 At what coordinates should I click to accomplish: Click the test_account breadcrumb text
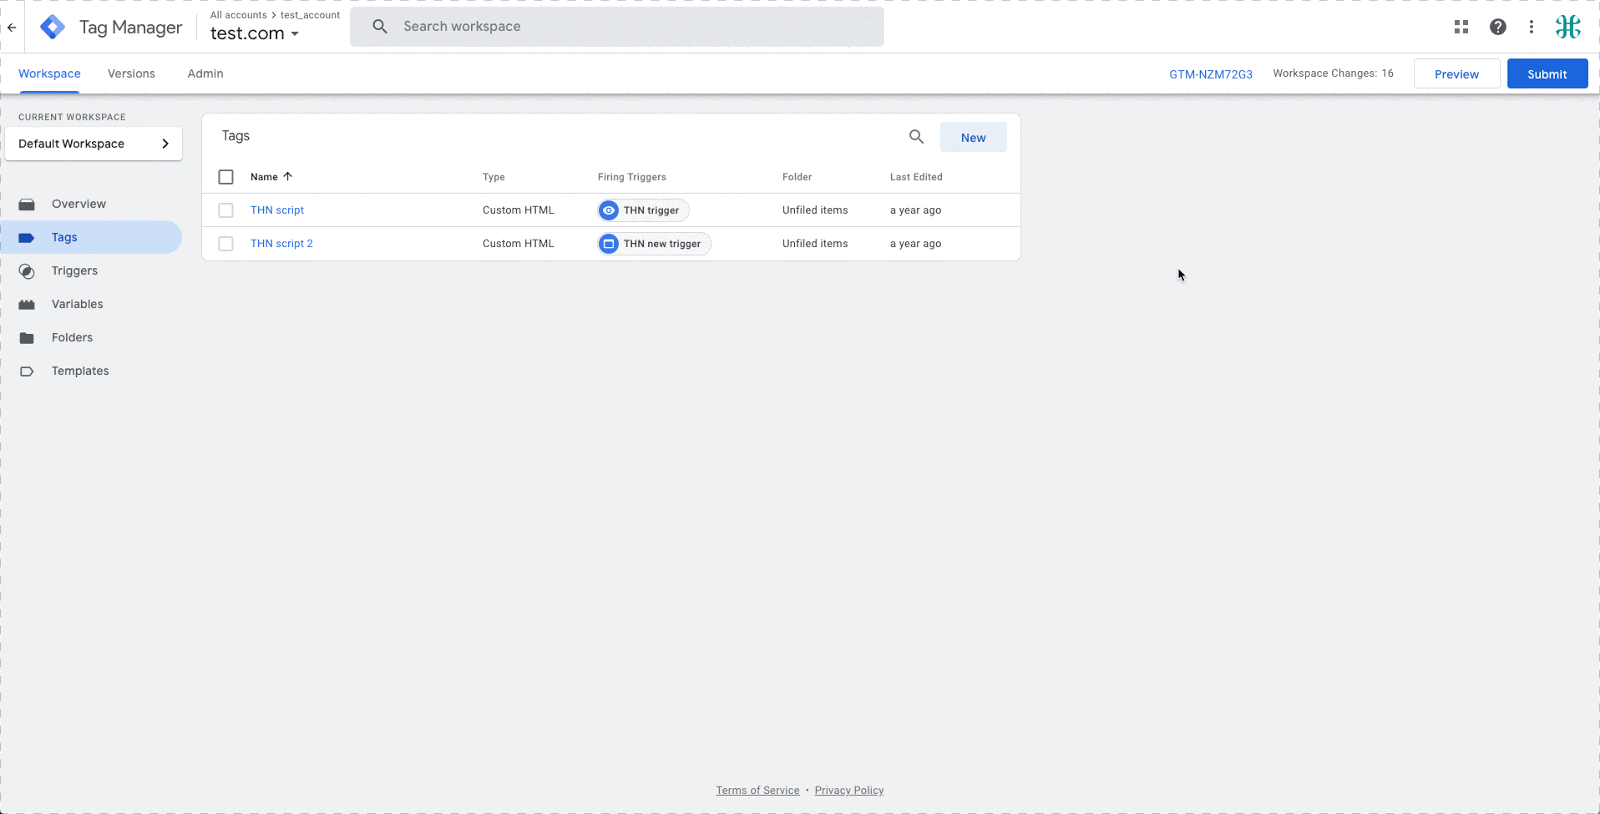[x=310, y=15]
